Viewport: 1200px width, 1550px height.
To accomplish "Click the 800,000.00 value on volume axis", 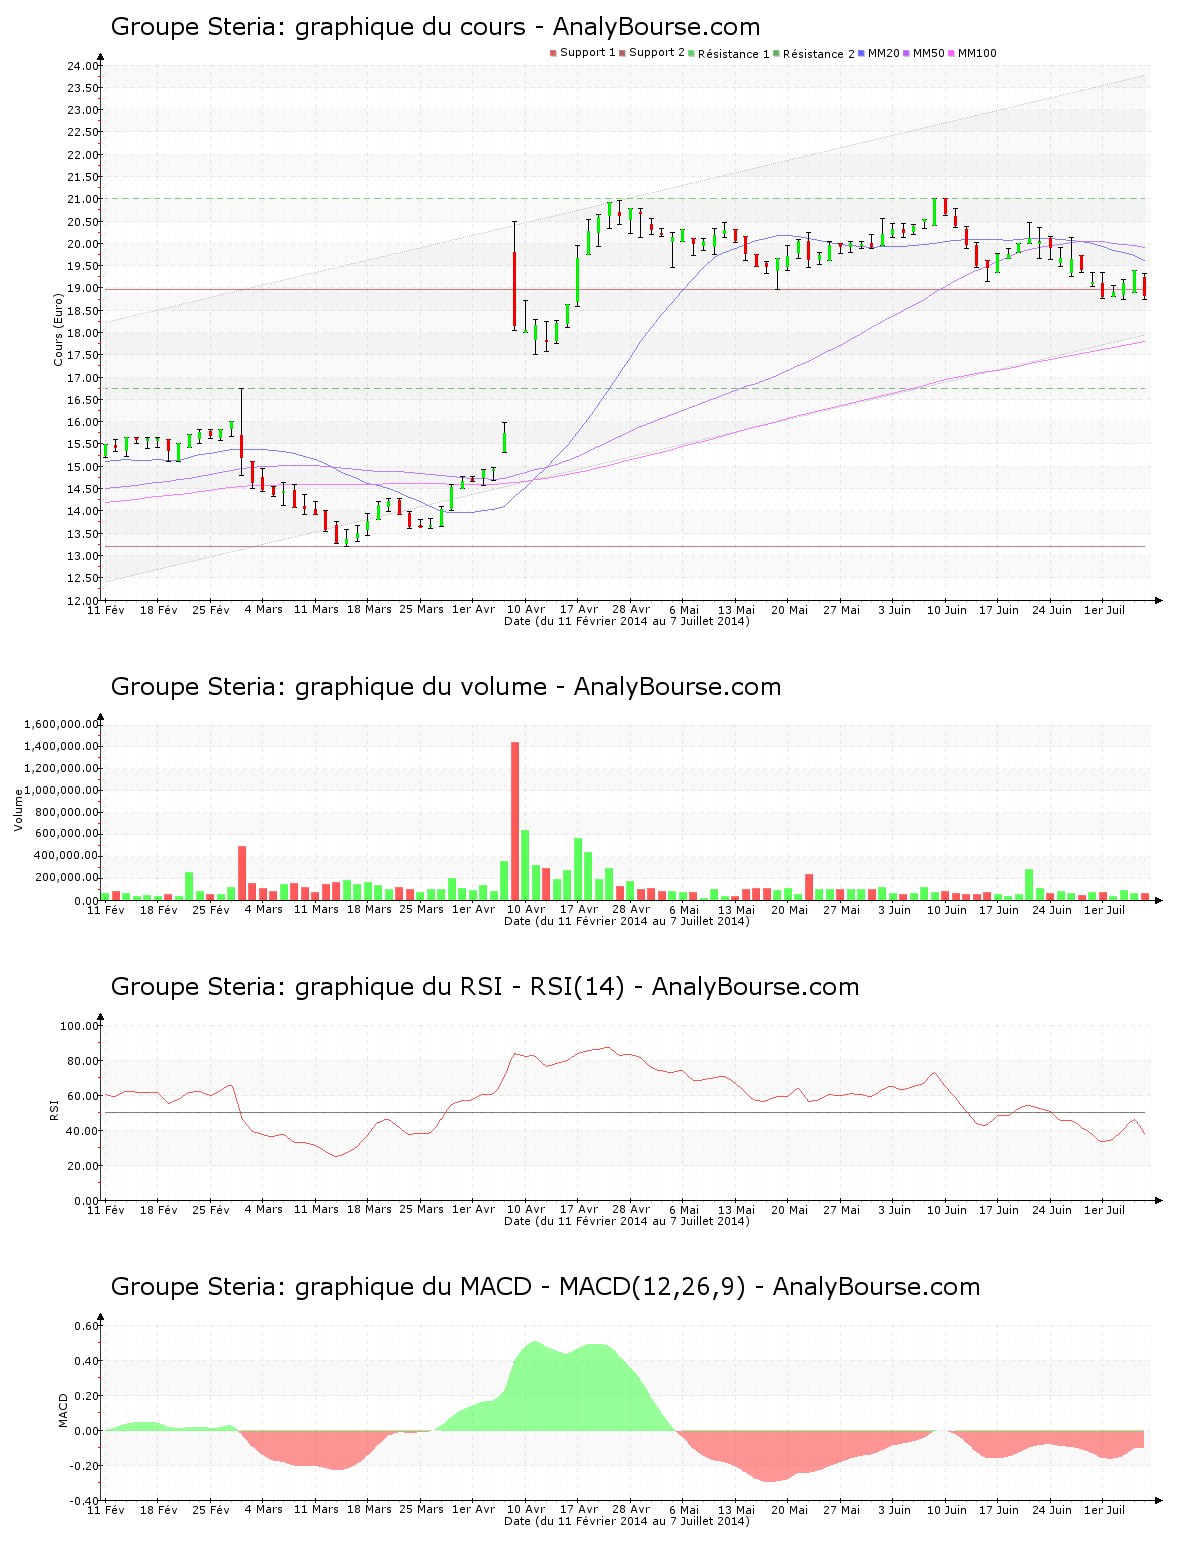I will [68, 812].
